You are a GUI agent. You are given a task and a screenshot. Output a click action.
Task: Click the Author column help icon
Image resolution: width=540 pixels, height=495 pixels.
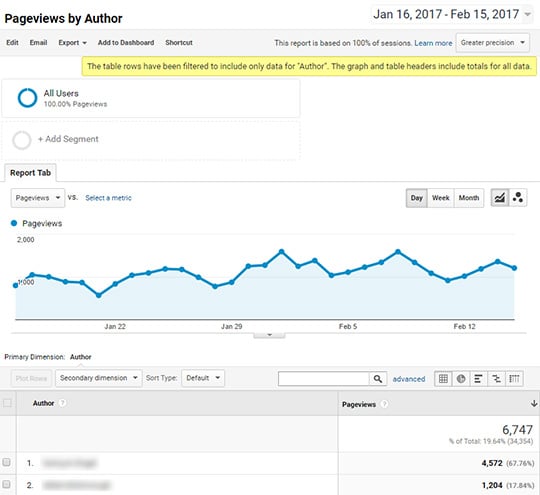(x=62, y=403)
